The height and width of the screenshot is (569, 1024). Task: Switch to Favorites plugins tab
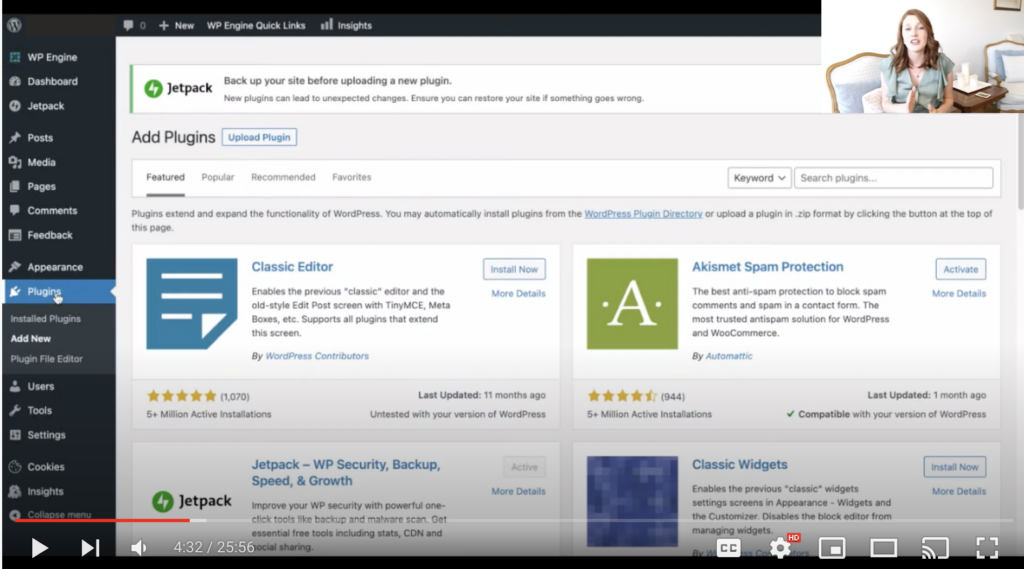click(351, 177)
